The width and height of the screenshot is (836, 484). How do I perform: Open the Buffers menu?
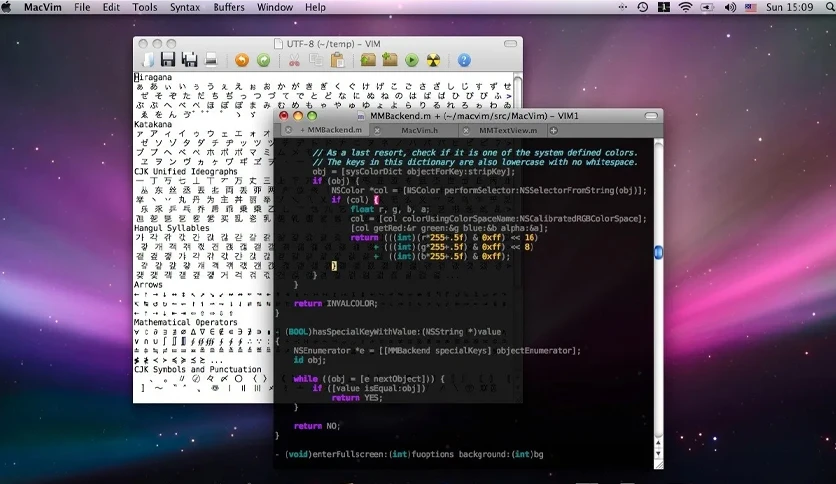[229, 7]
